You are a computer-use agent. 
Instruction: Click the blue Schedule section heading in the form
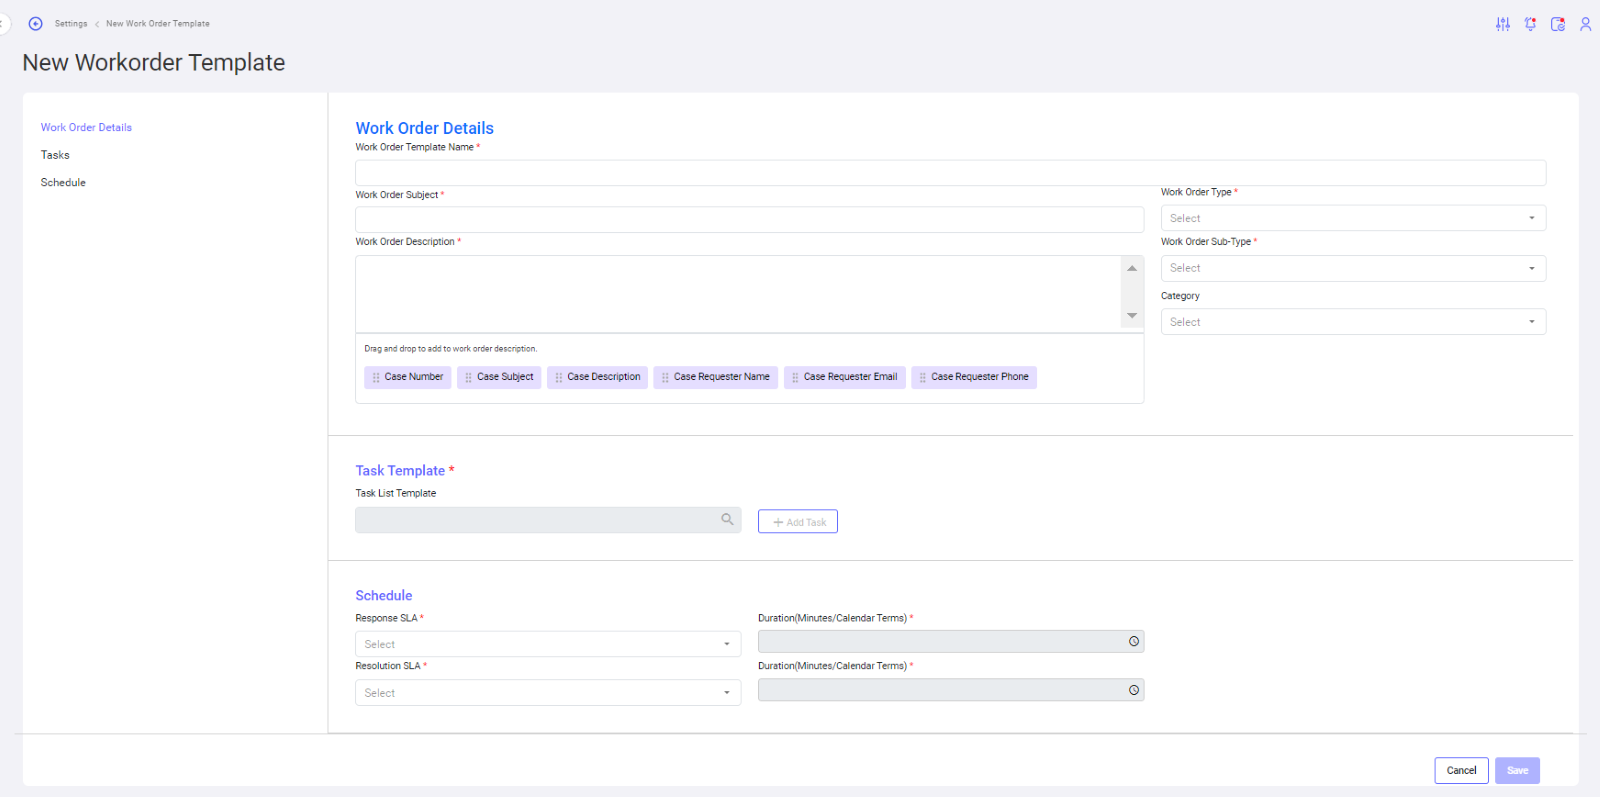pyautogui.click(x=384, y=596)
